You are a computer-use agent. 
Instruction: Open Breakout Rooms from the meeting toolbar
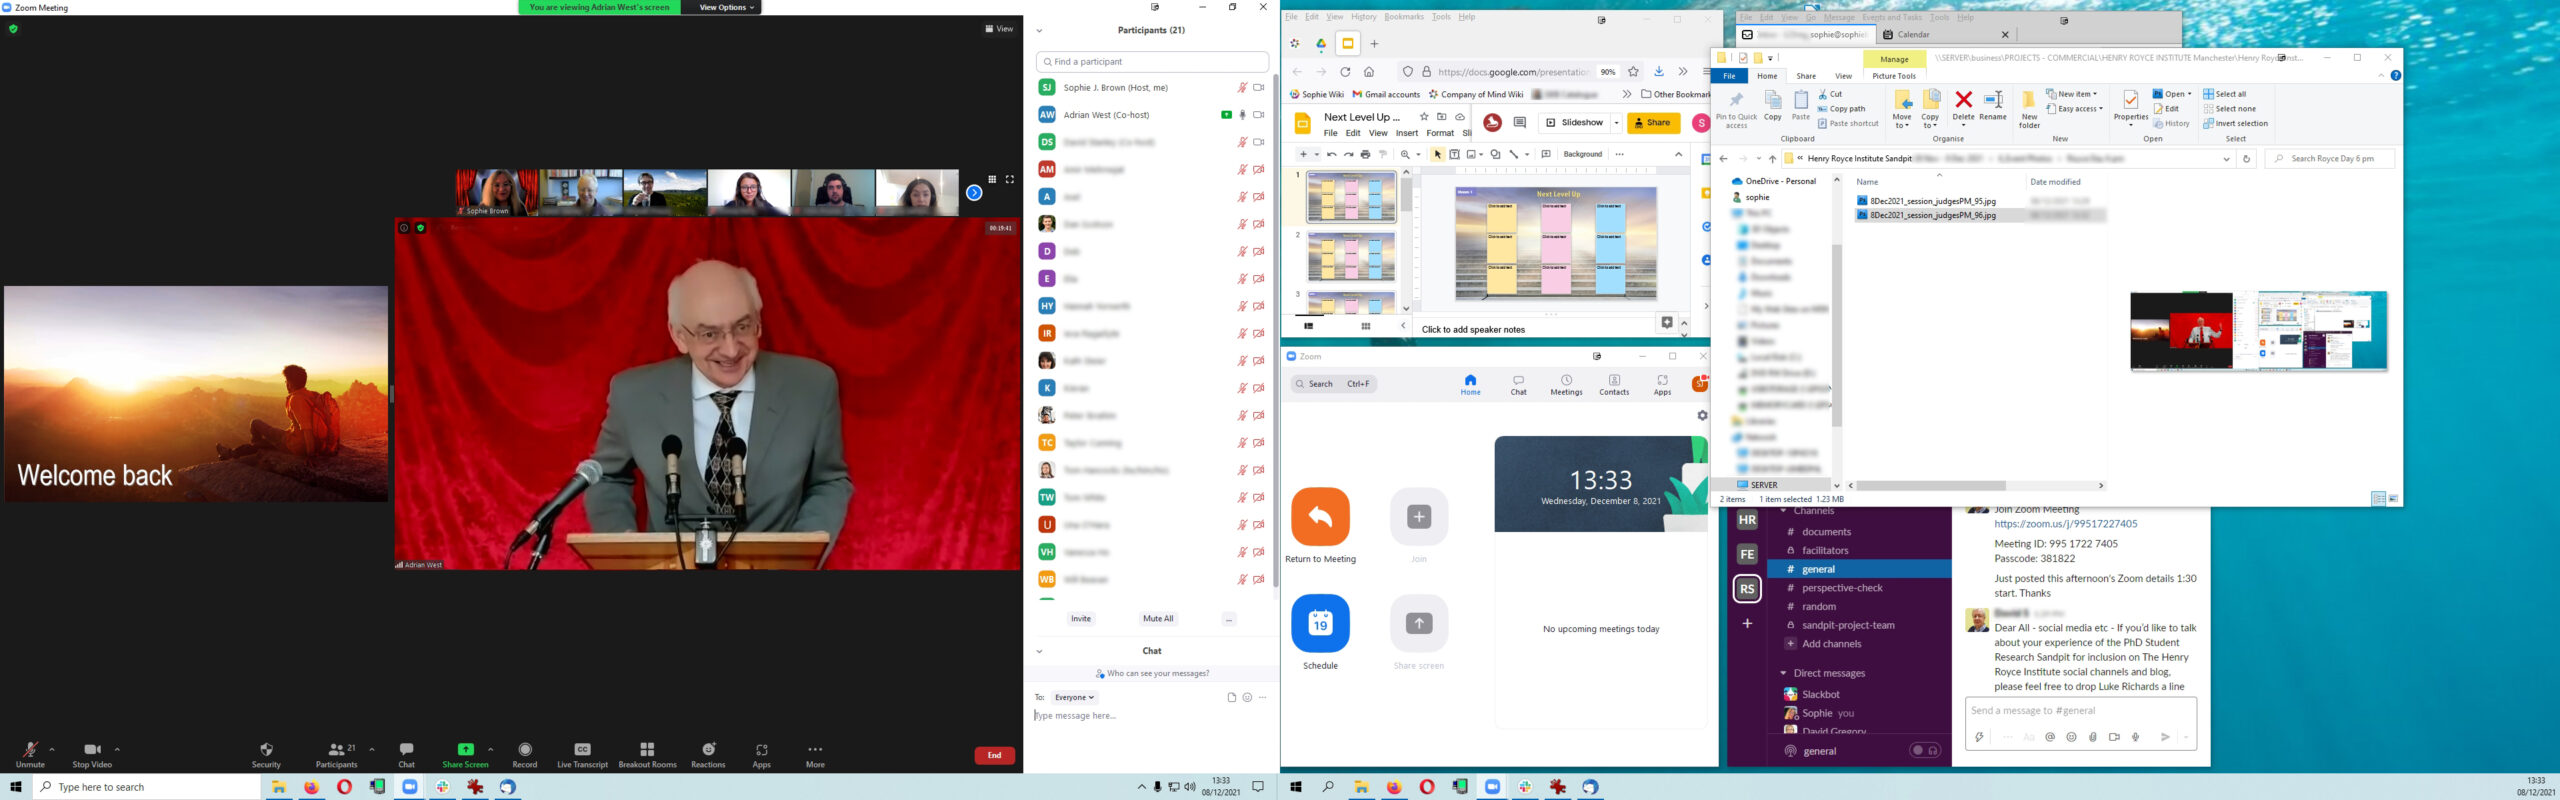tap(647, 750)
